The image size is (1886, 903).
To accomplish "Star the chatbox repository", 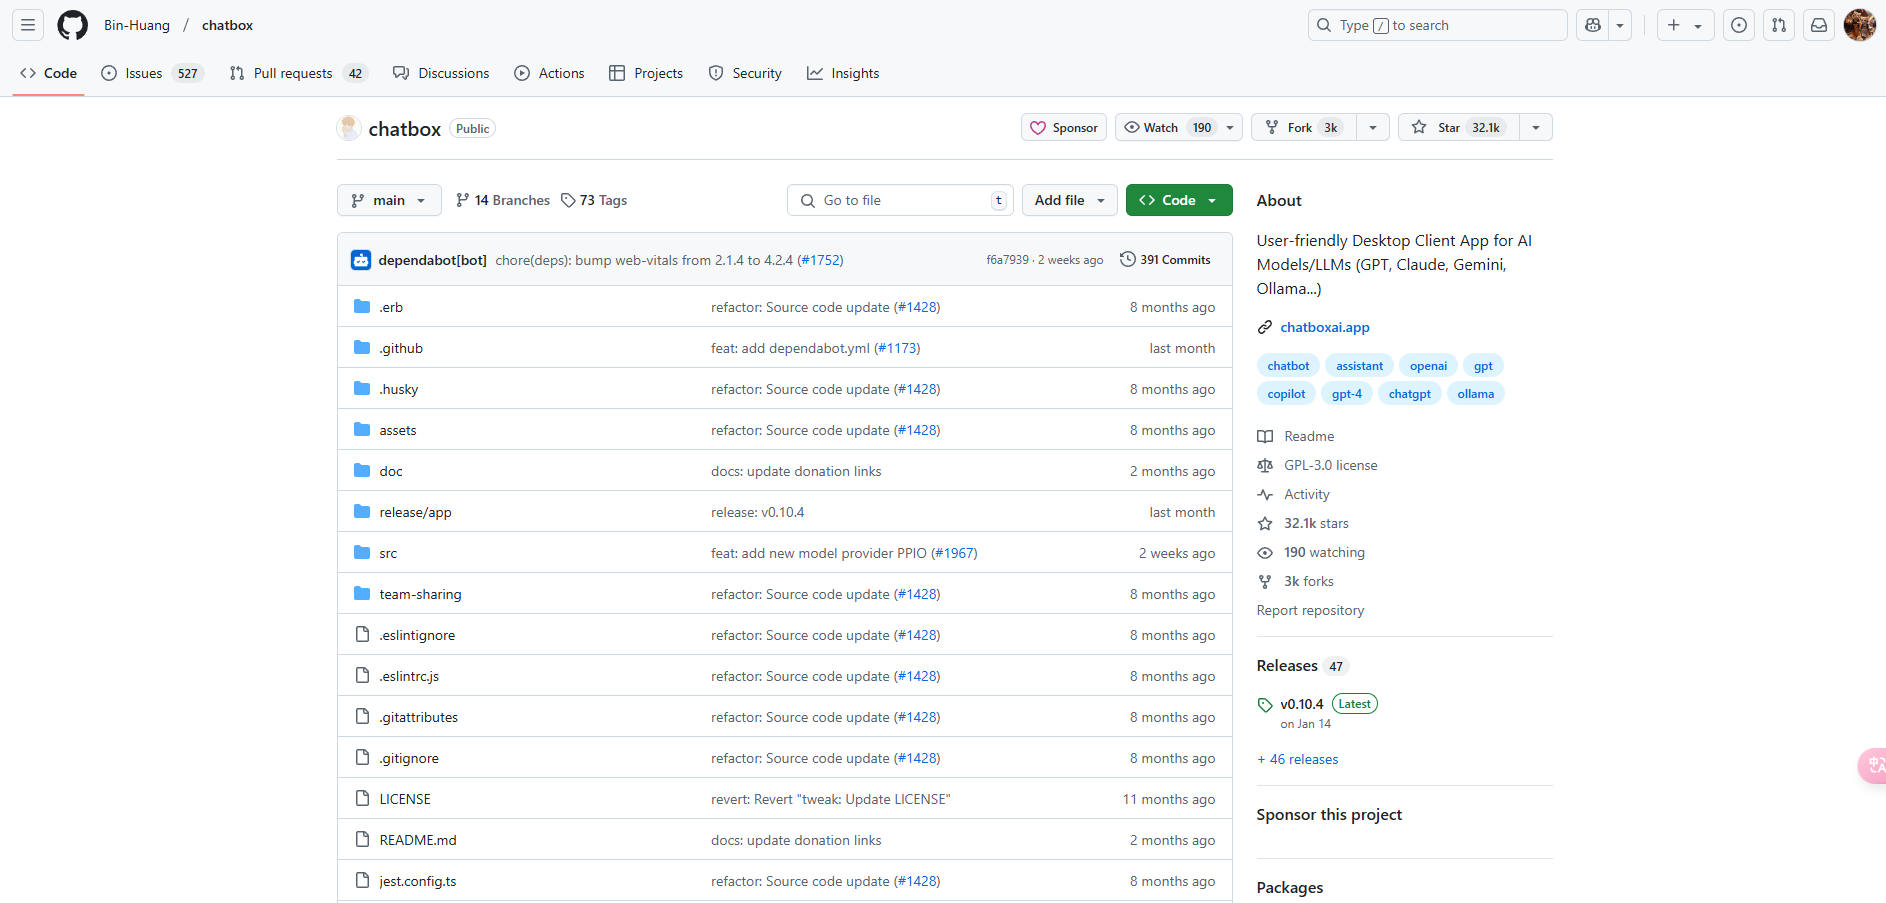I will point(1459,127).
